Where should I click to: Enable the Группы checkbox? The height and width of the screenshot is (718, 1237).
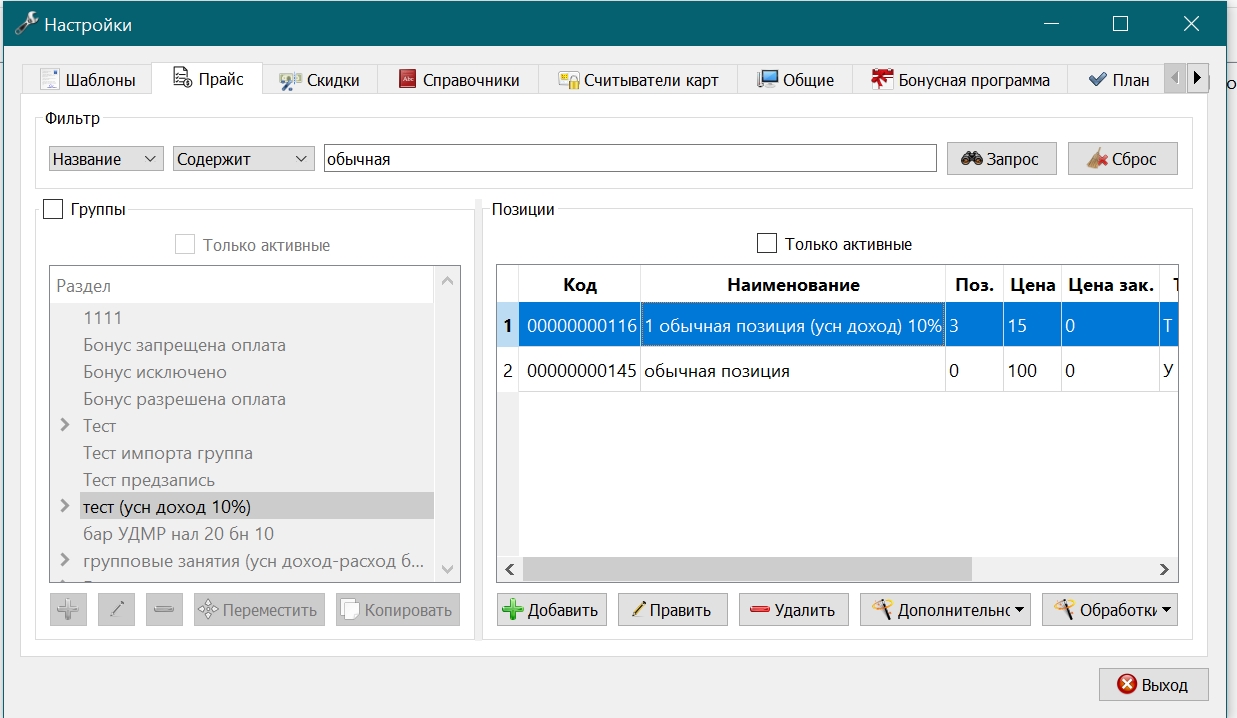54,209
